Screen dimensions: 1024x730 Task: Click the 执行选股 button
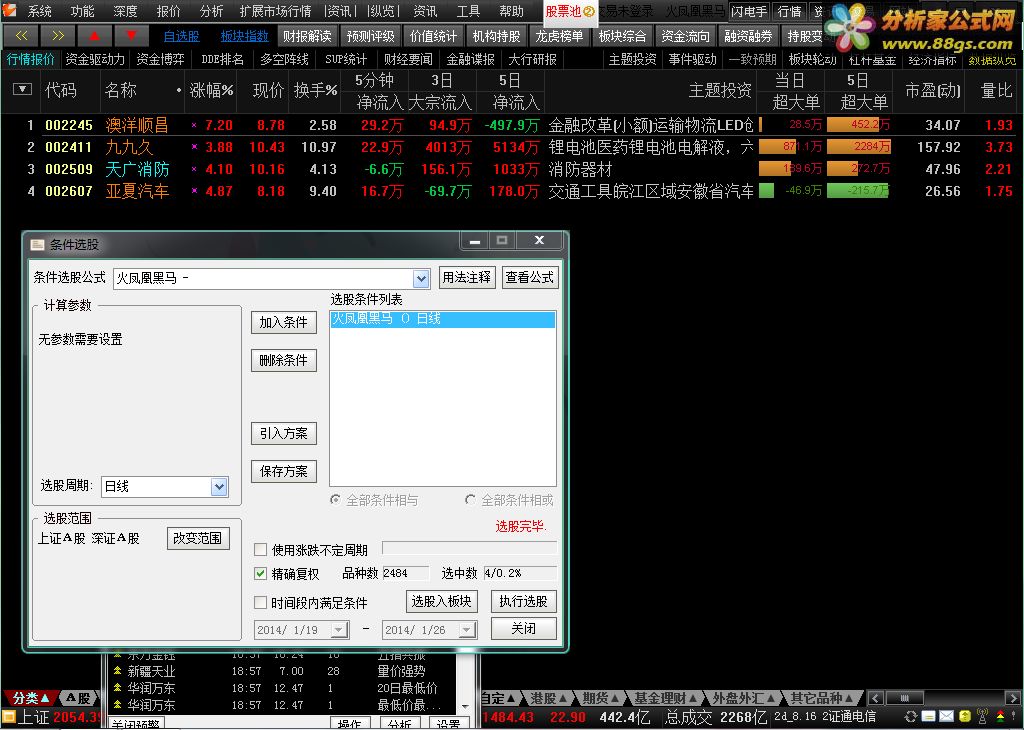(x=523, y=601)
